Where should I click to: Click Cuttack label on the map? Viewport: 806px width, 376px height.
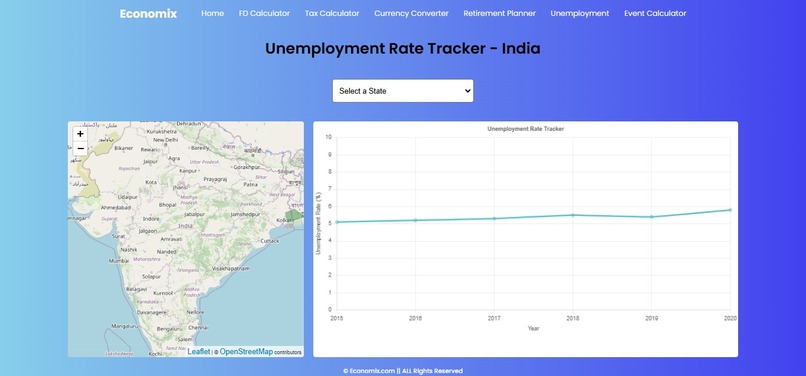[x=270, y=241]
